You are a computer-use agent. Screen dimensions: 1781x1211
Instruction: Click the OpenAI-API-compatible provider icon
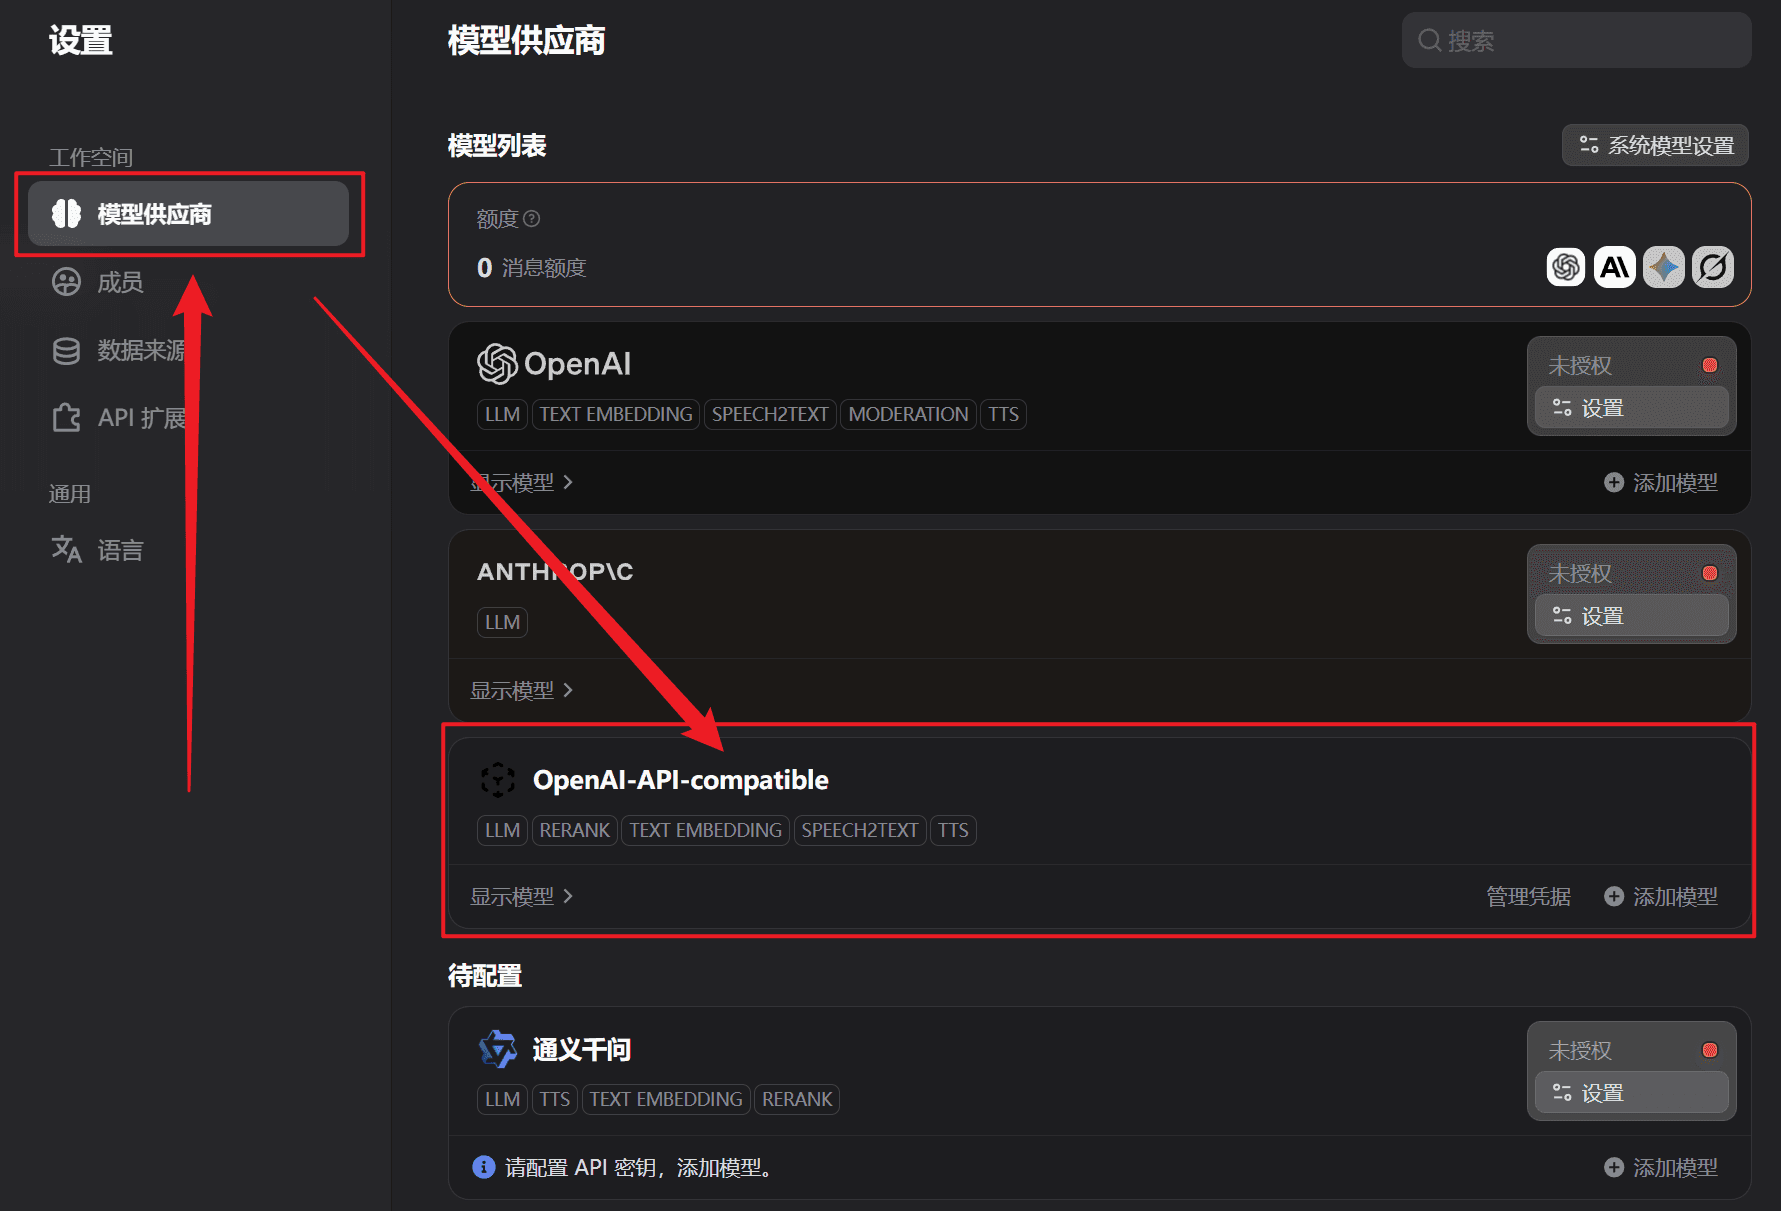(497, 780)
